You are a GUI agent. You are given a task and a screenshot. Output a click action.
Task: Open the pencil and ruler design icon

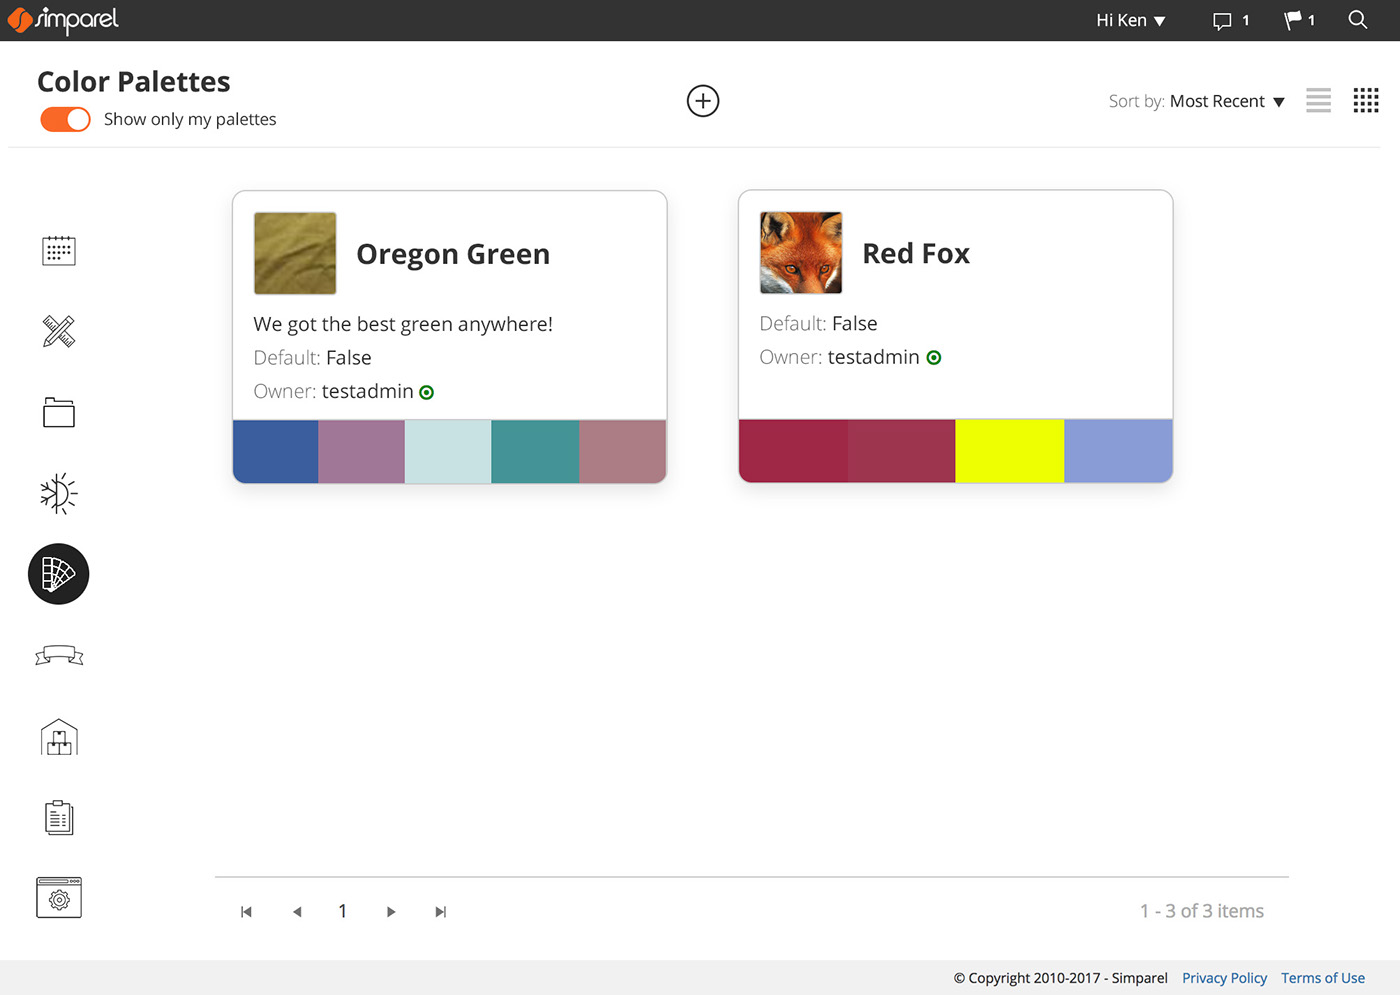click(59, 331)
